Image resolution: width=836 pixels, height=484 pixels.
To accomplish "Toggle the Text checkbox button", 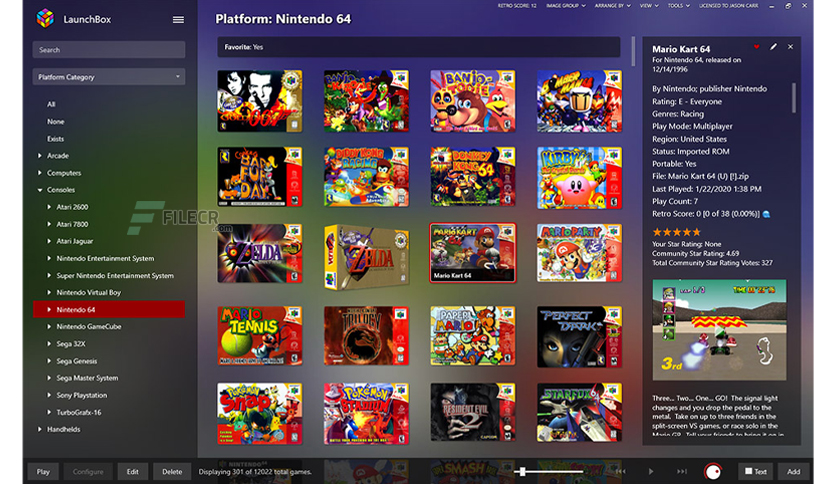I will click(x=755, y=471).
